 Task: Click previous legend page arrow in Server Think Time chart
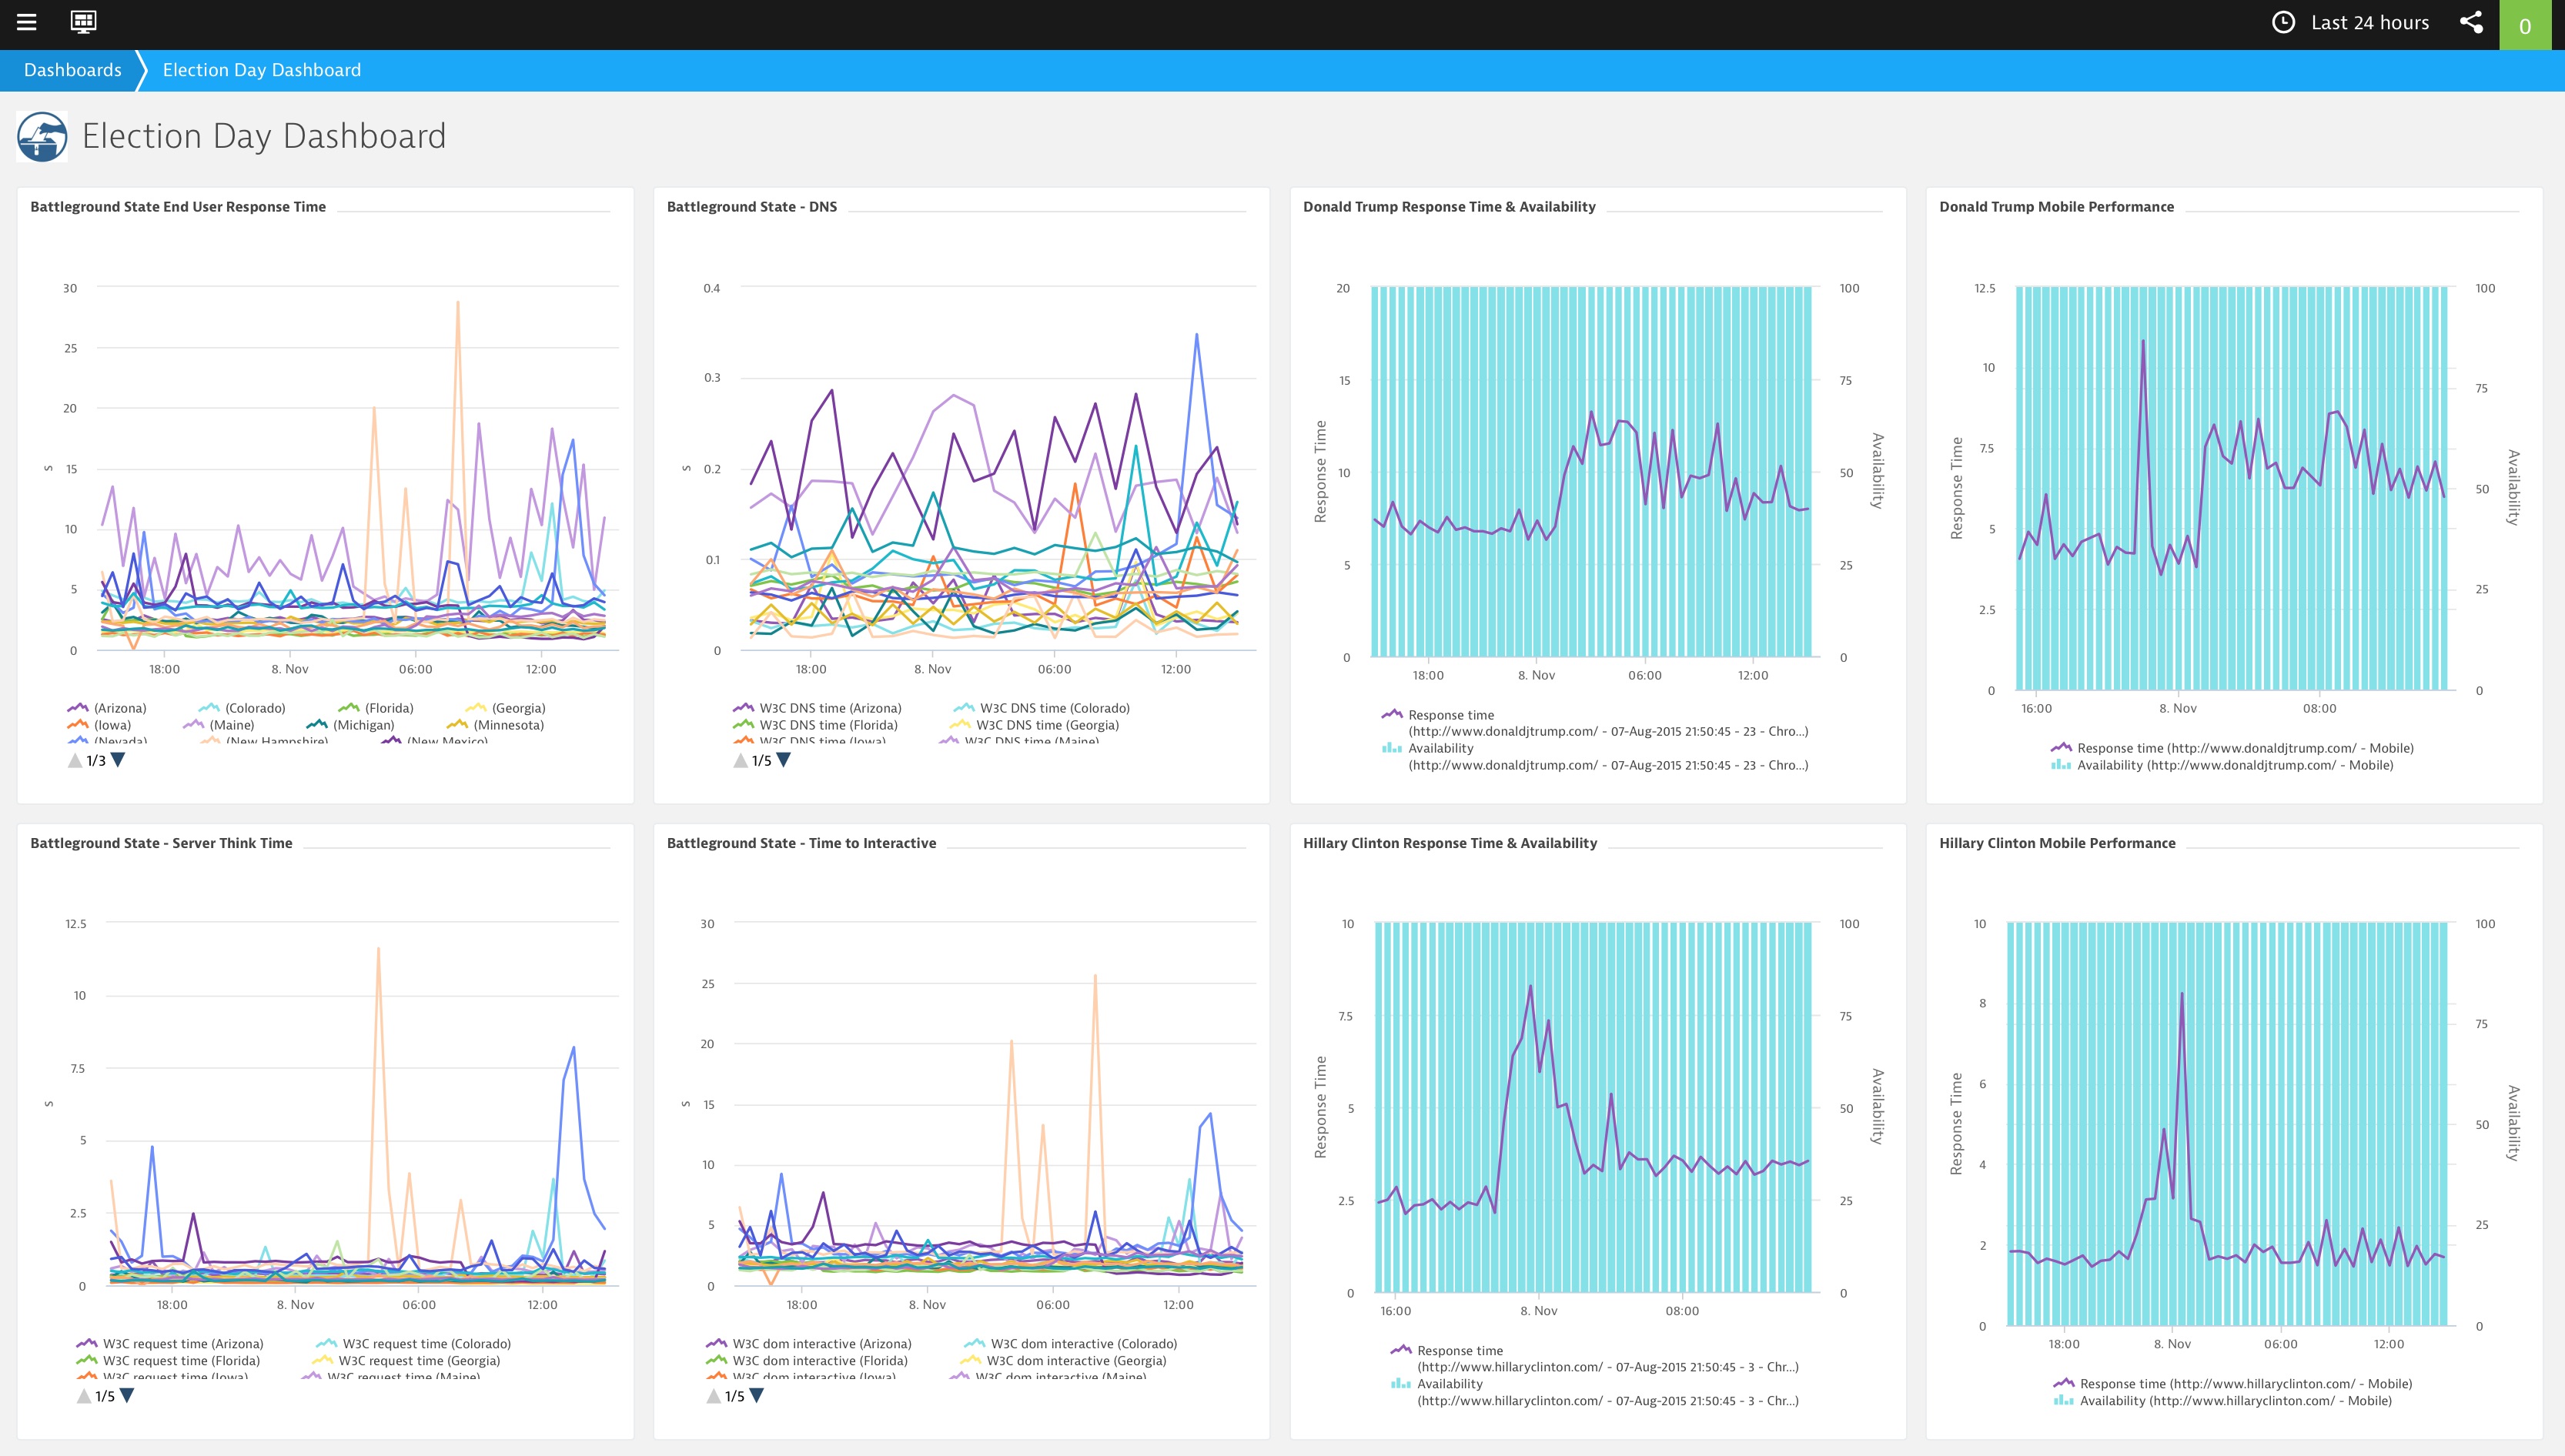tap(84, 1396)
